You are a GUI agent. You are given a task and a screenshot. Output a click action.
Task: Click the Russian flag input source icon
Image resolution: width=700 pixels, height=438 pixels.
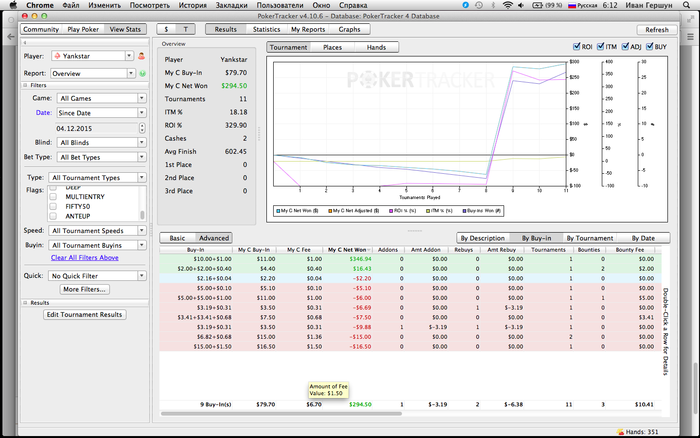[571, 6]
